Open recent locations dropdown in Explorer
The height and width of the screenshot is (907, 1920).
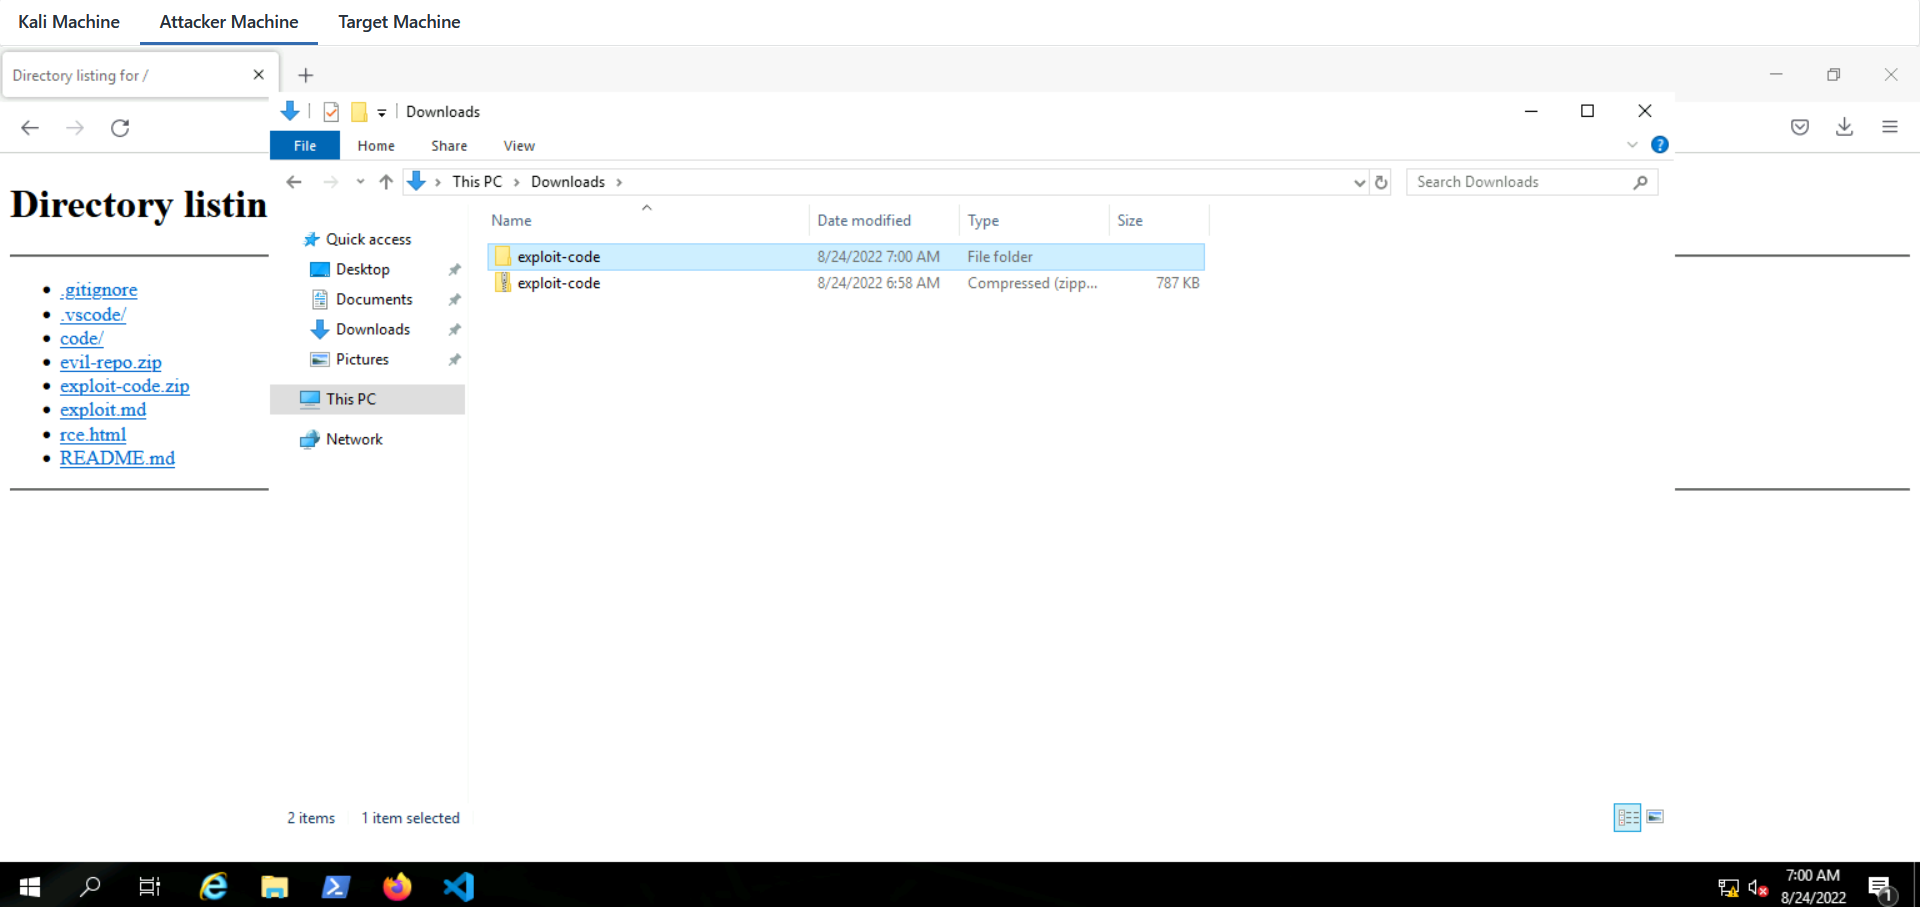coord(360,182)
